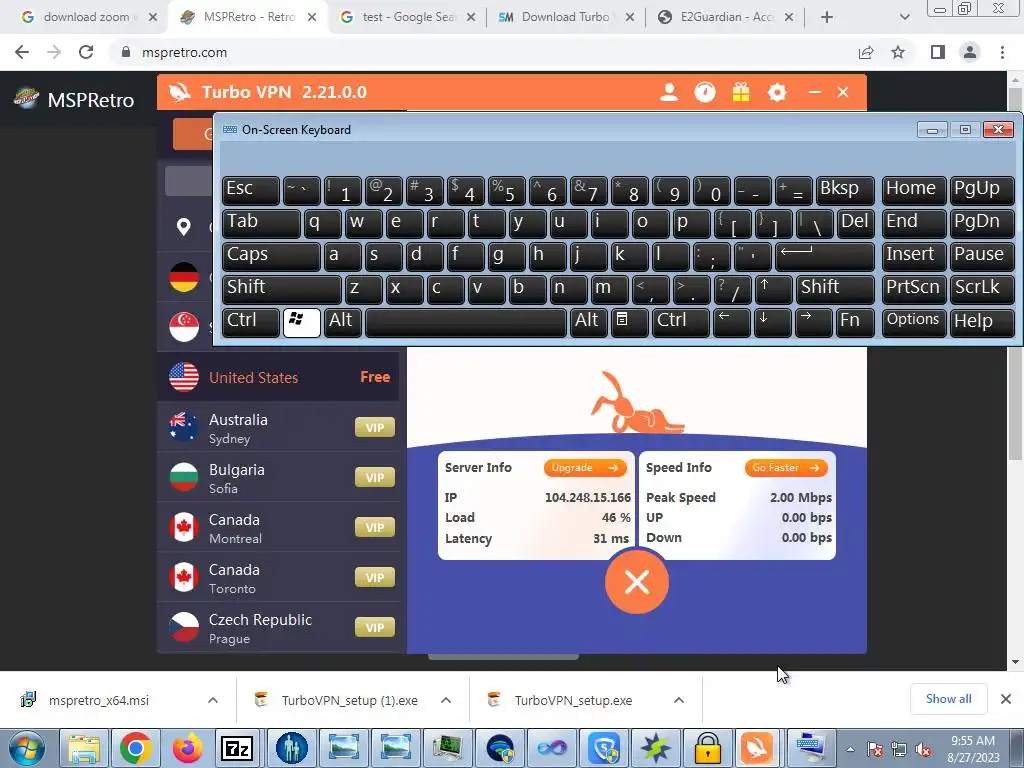Toggle right Alt key on keyboard
1024x768 pixels.
[588, 322]
